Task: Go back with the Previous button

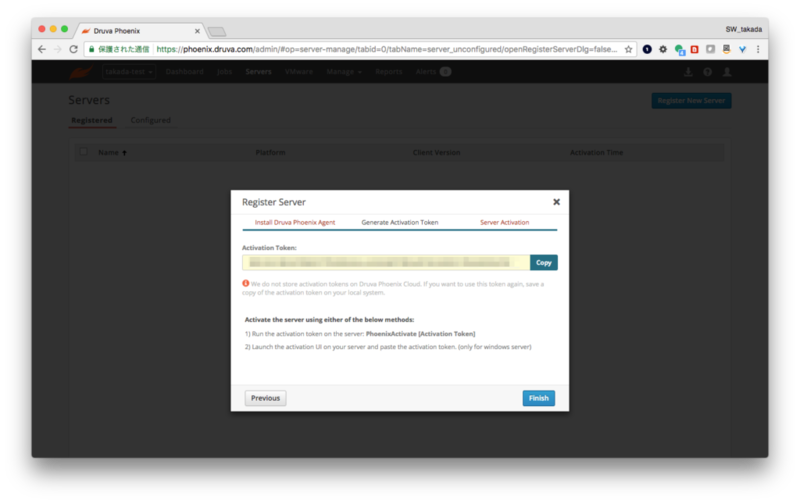Action: (265, 398)
